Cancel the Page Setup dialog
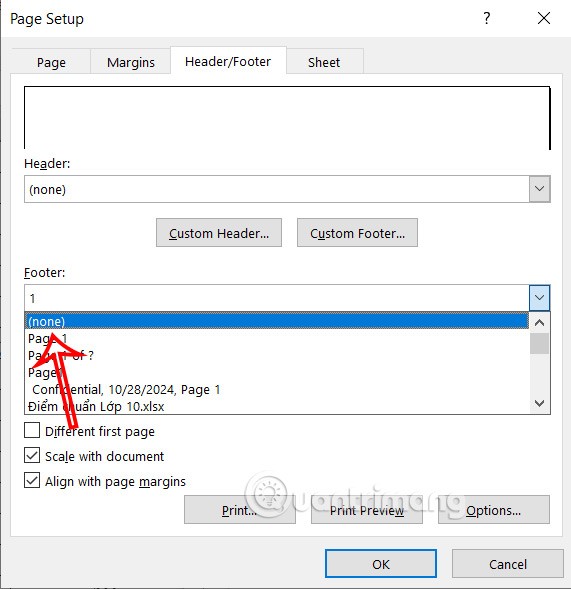The width and height of the screenshot is (571, 589). coord(508,564)
